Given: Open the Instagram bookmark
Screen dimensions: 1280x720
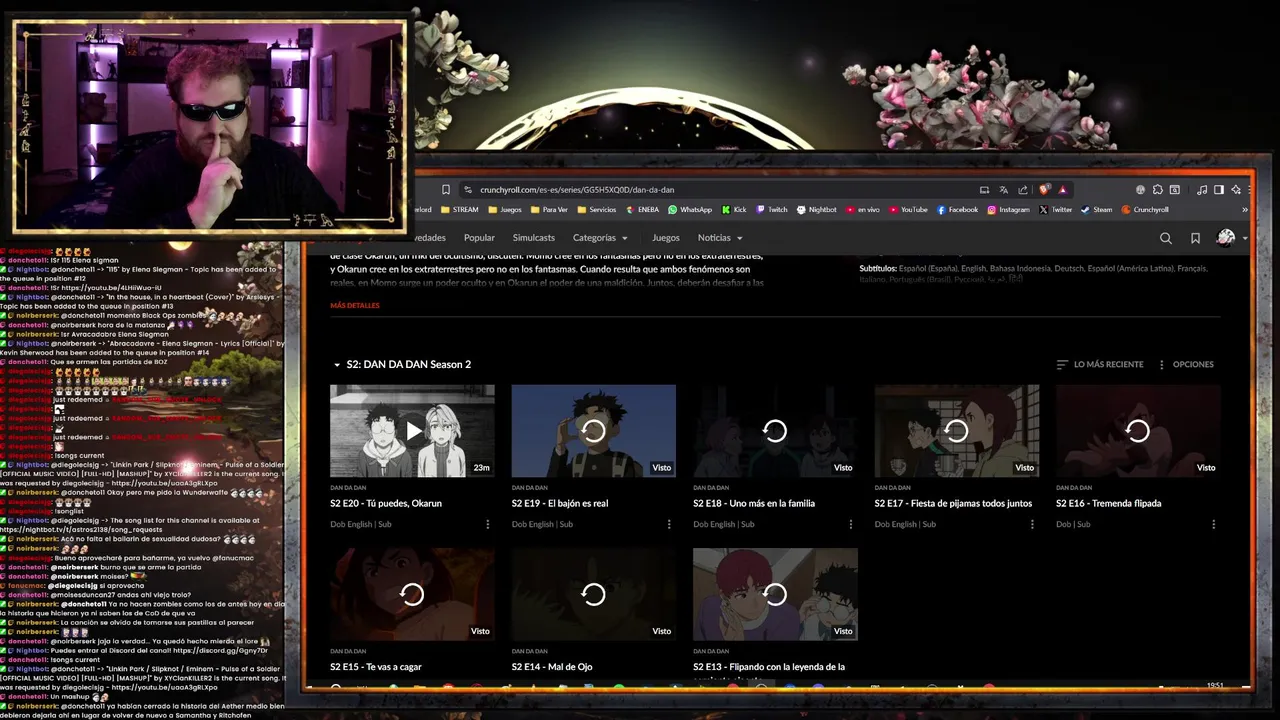Looking at the screenshot, I should pos(1008,210).
